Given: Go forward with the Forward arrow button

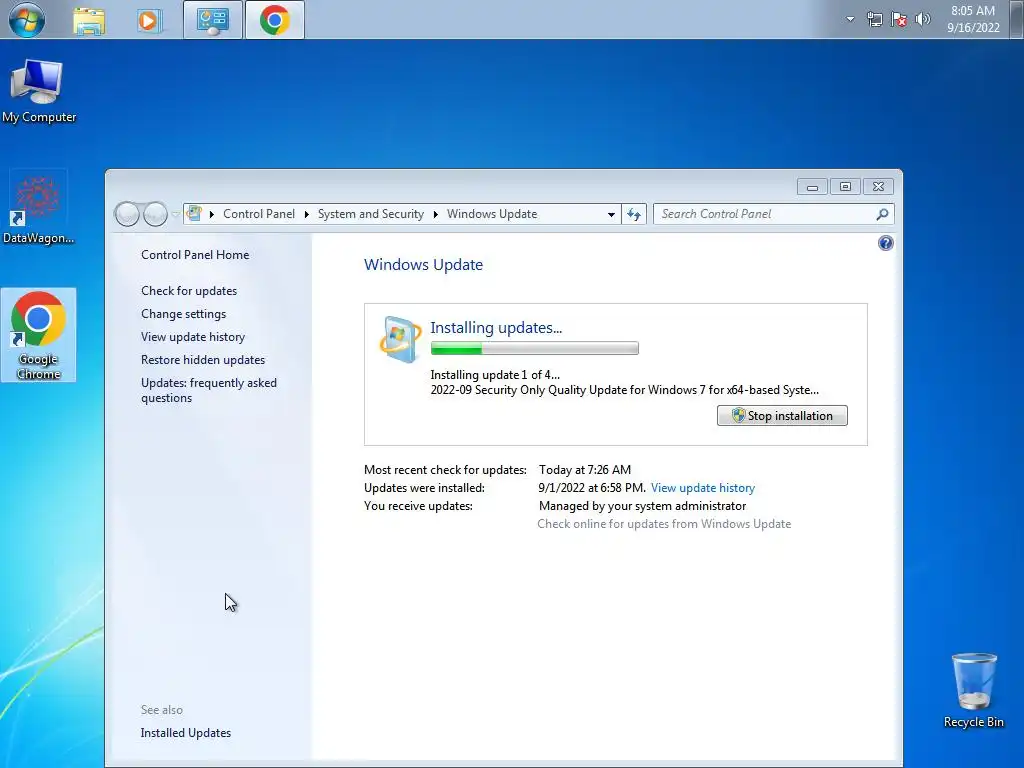Looking at the screenshot, I should click(x=155, y=214).
